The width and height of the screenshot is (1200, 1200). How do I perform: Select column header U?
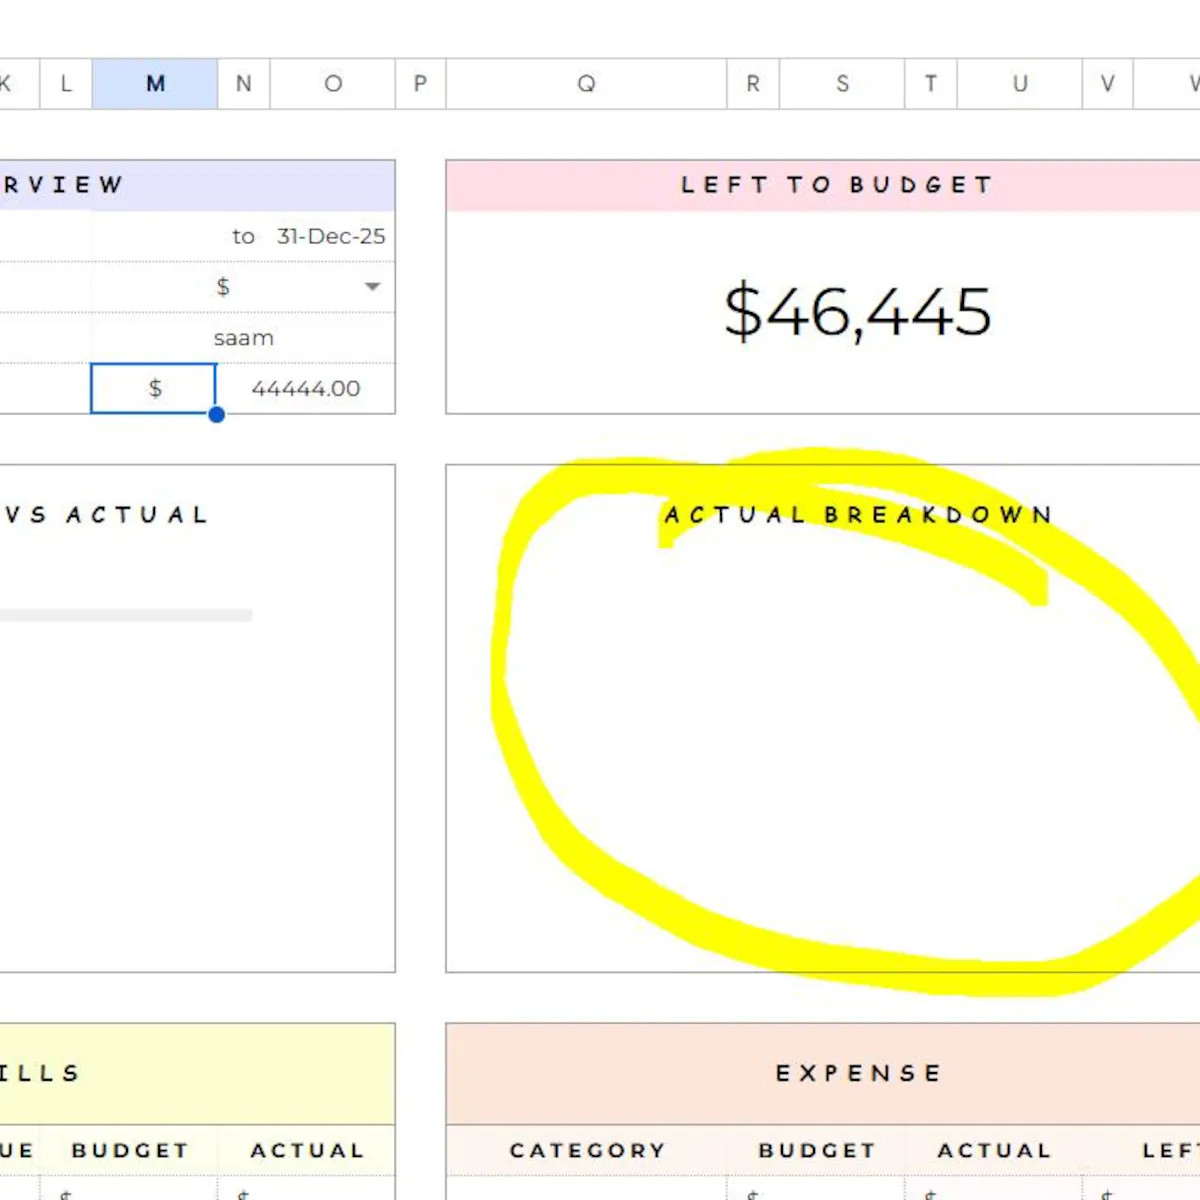point(1020,84)
